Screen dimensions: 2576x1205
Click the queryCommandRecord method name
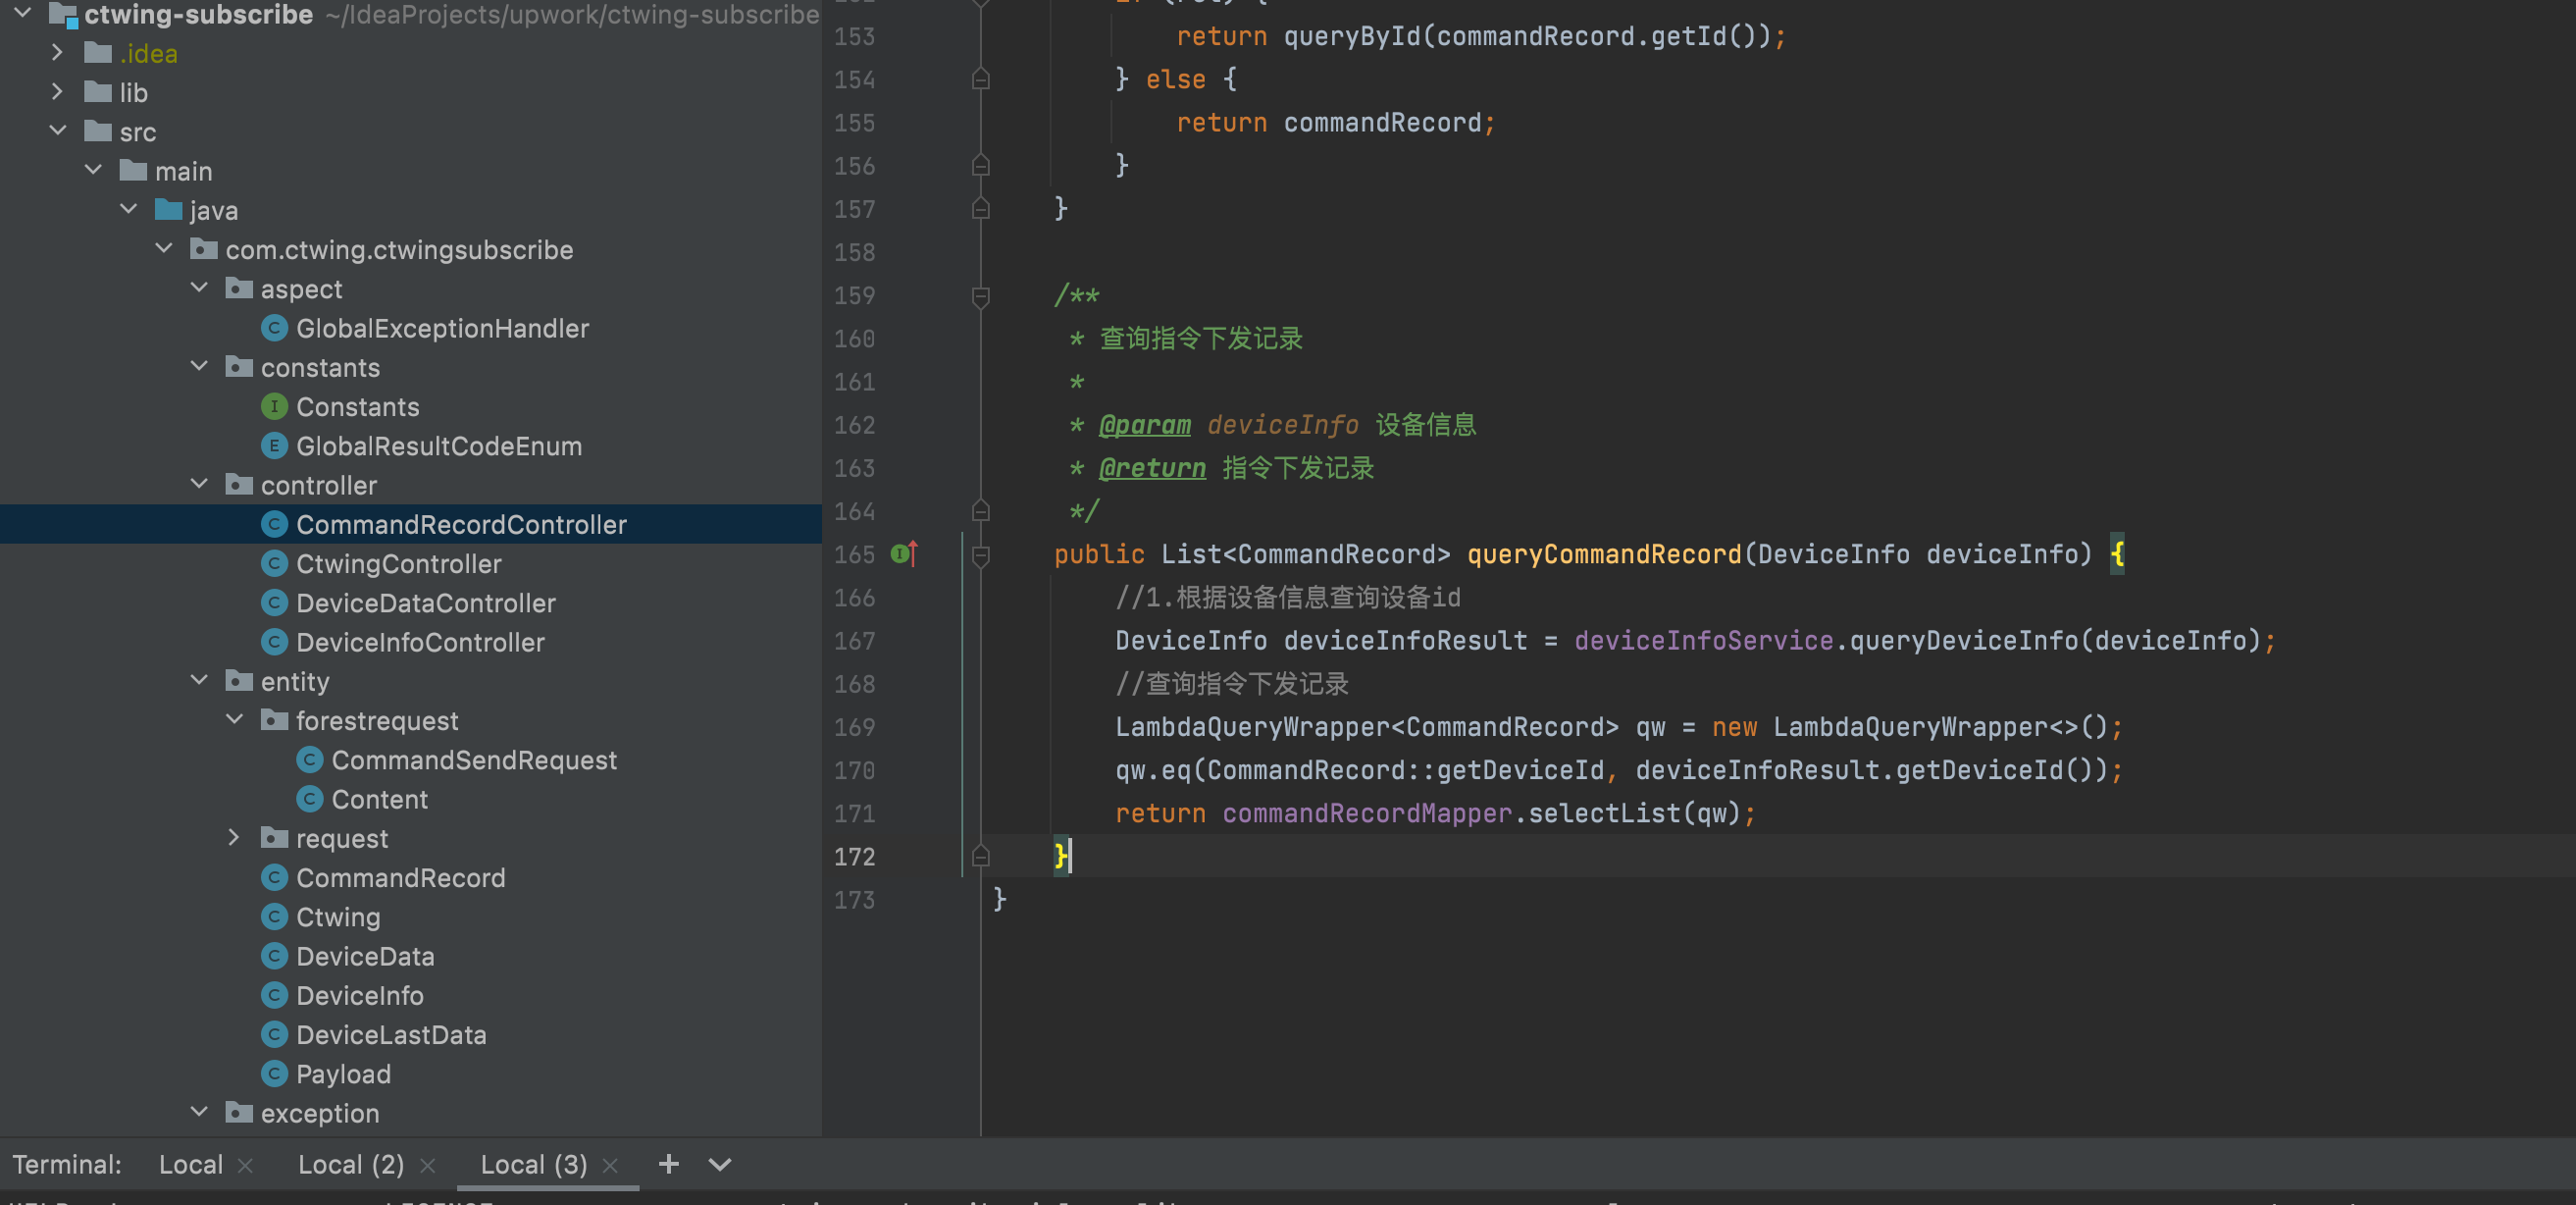coord(1604,554)
